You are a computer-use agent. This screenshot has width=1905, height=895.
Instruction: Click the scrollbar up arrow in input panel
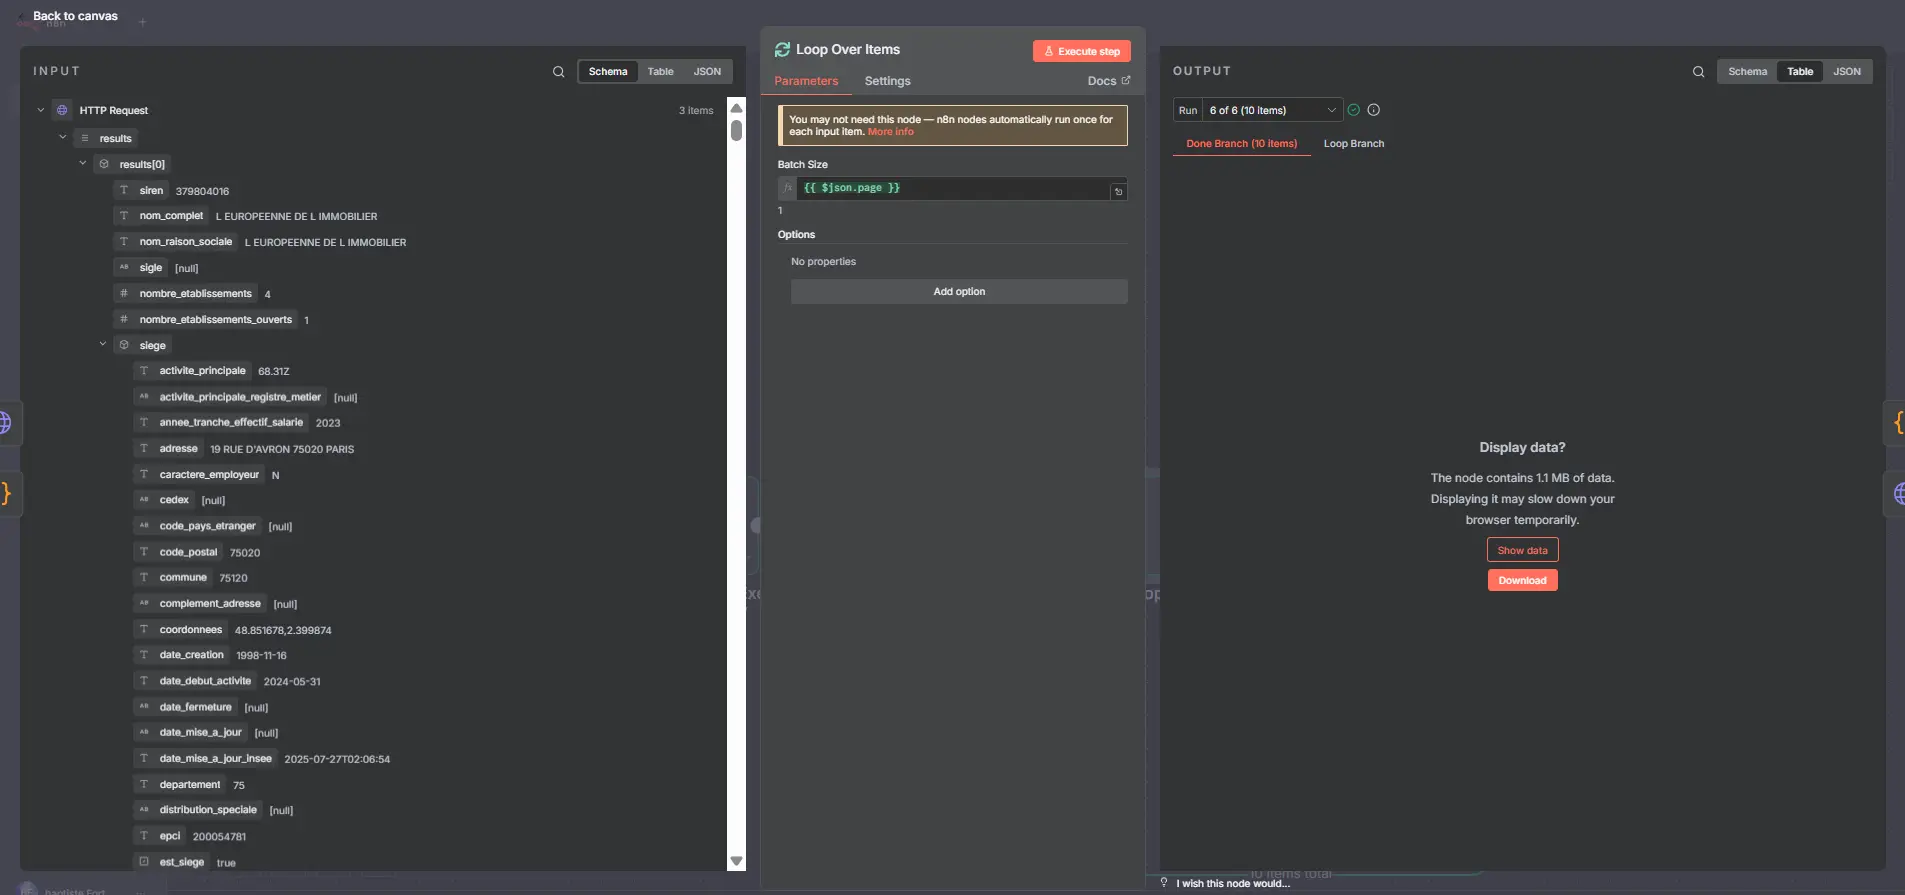[736, 107]
